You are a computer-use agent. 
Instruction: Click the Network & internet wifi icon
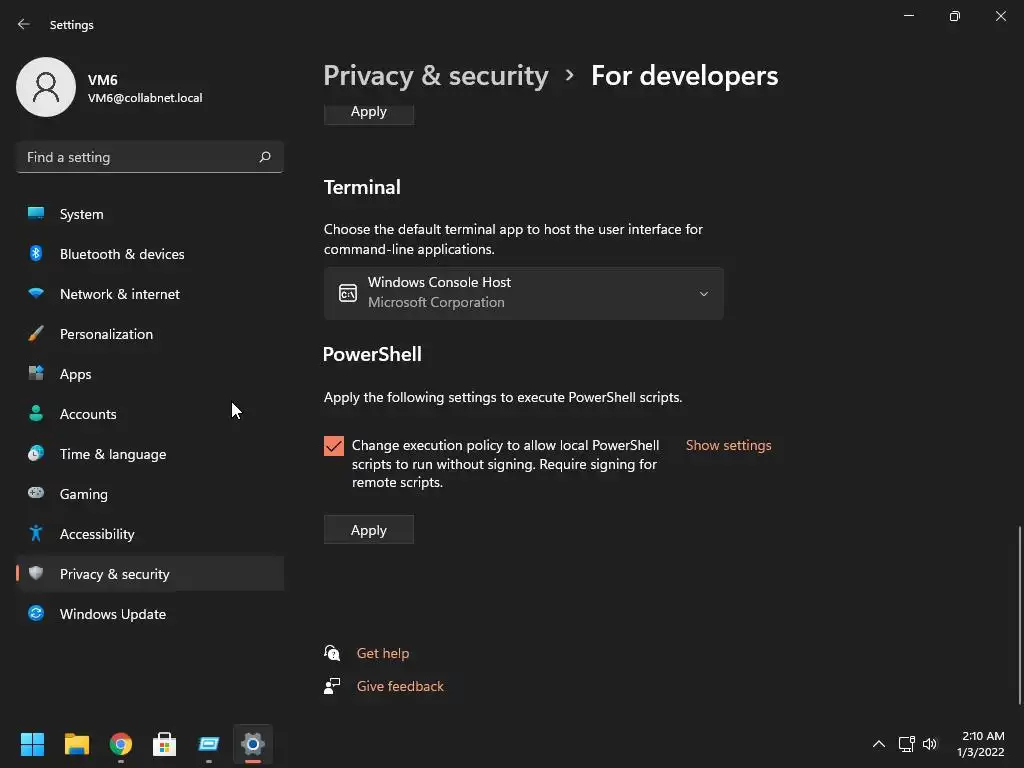click(36, 294)
